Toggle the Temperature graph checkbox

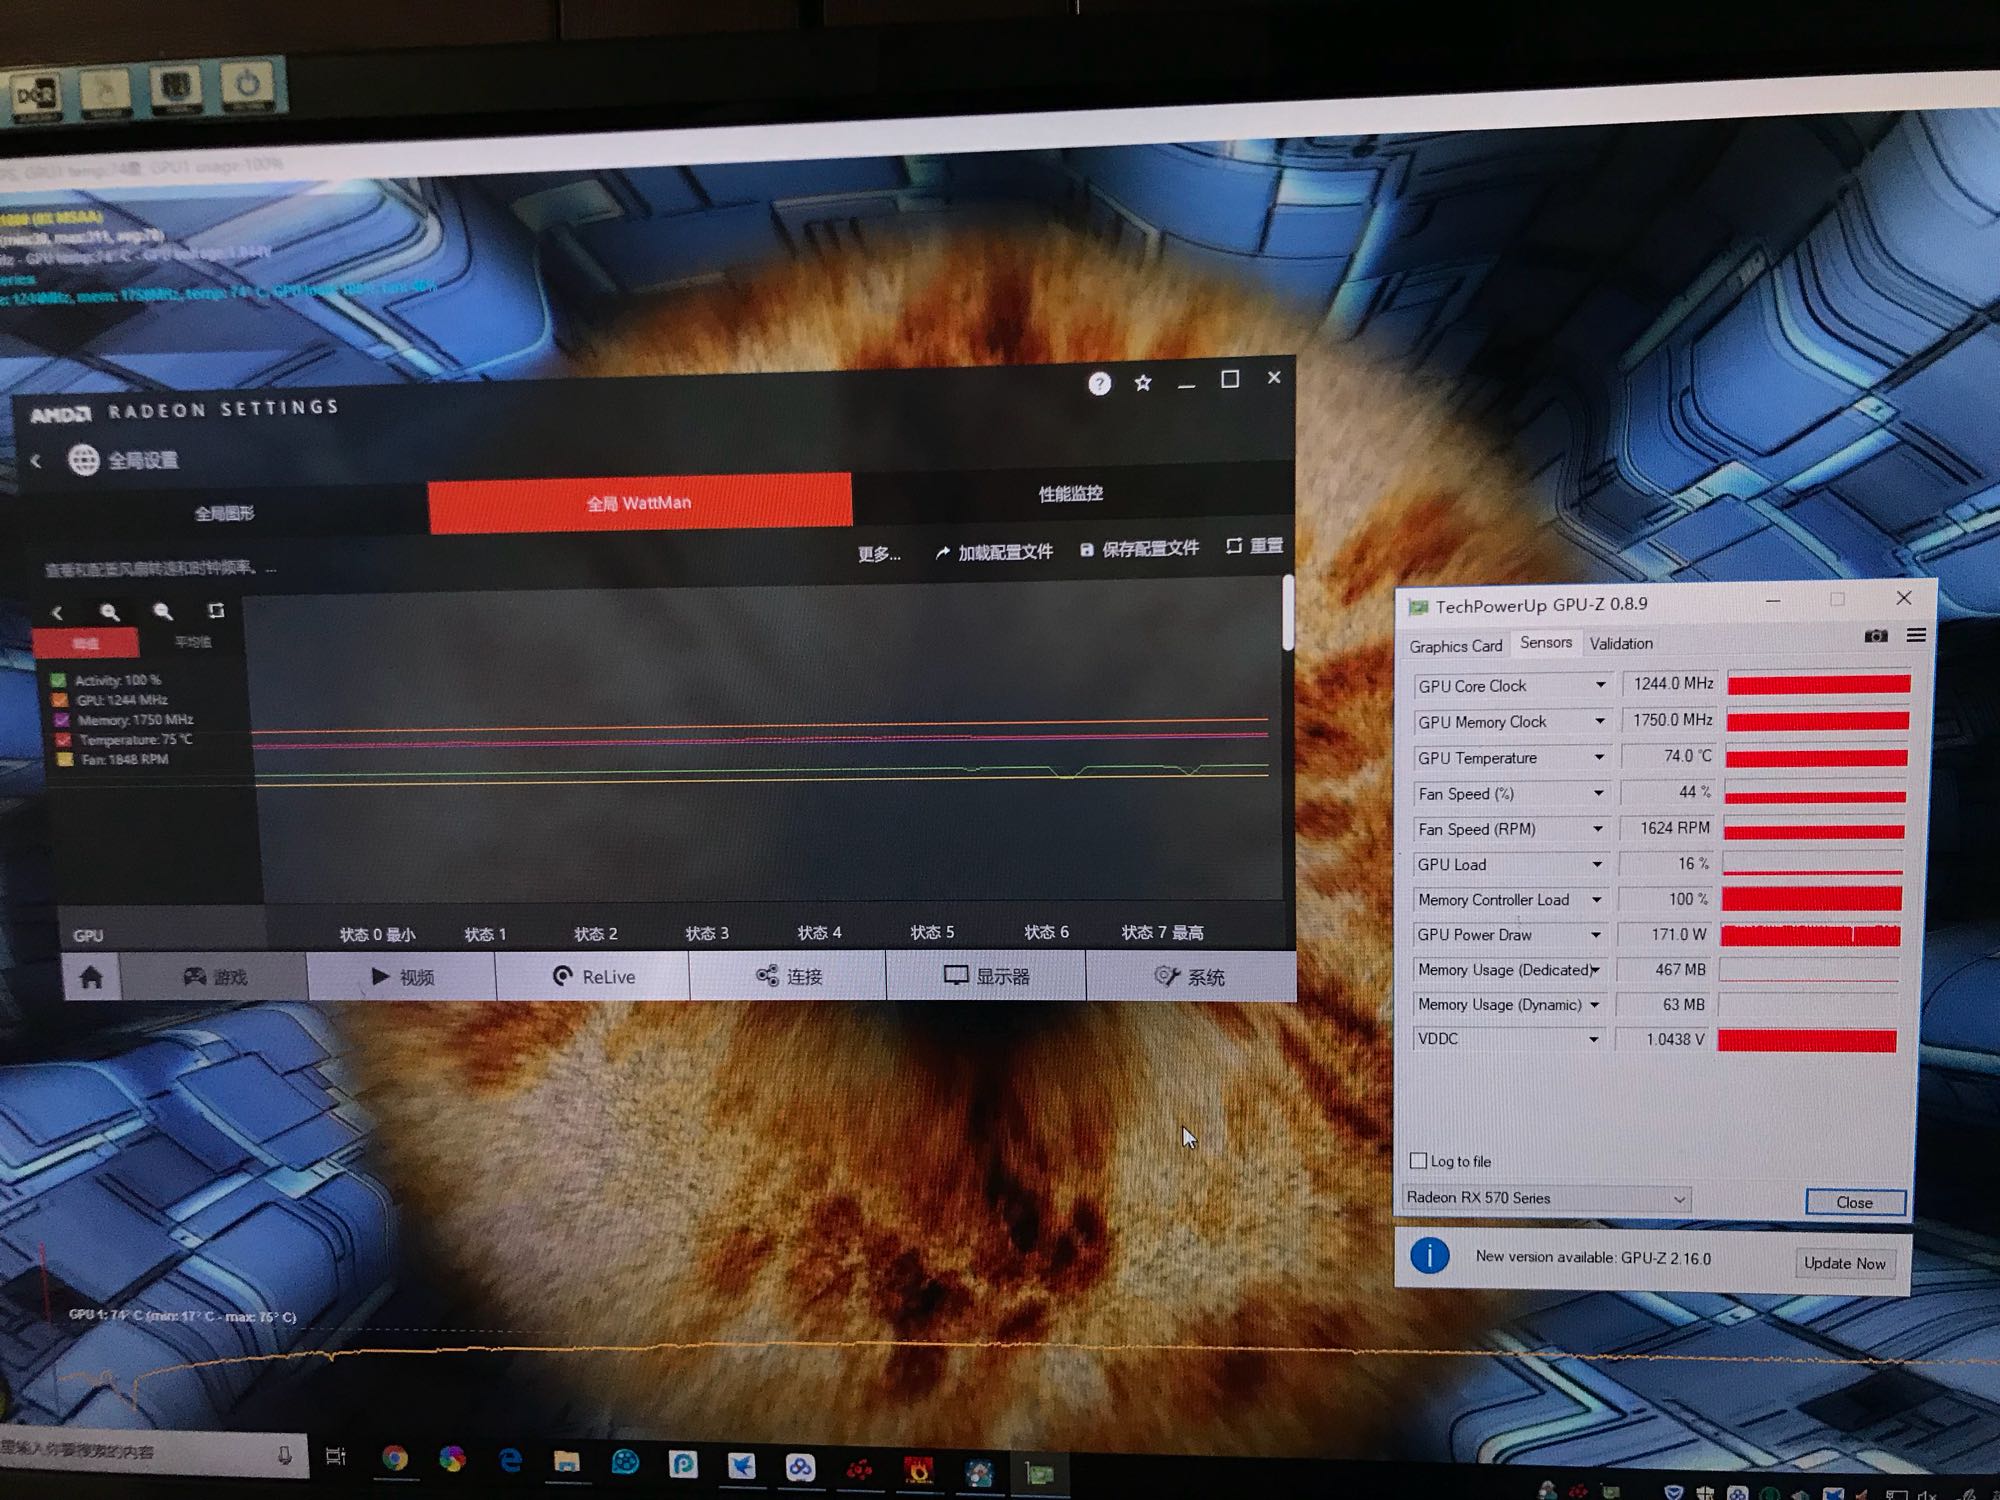(63, 741)
